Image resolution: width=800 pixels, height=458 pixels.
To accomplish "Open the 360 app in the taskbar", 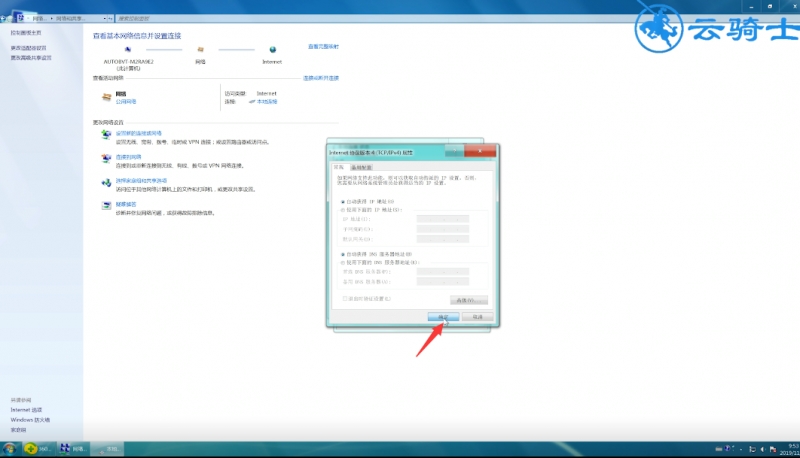I will (x=38, y=449).
